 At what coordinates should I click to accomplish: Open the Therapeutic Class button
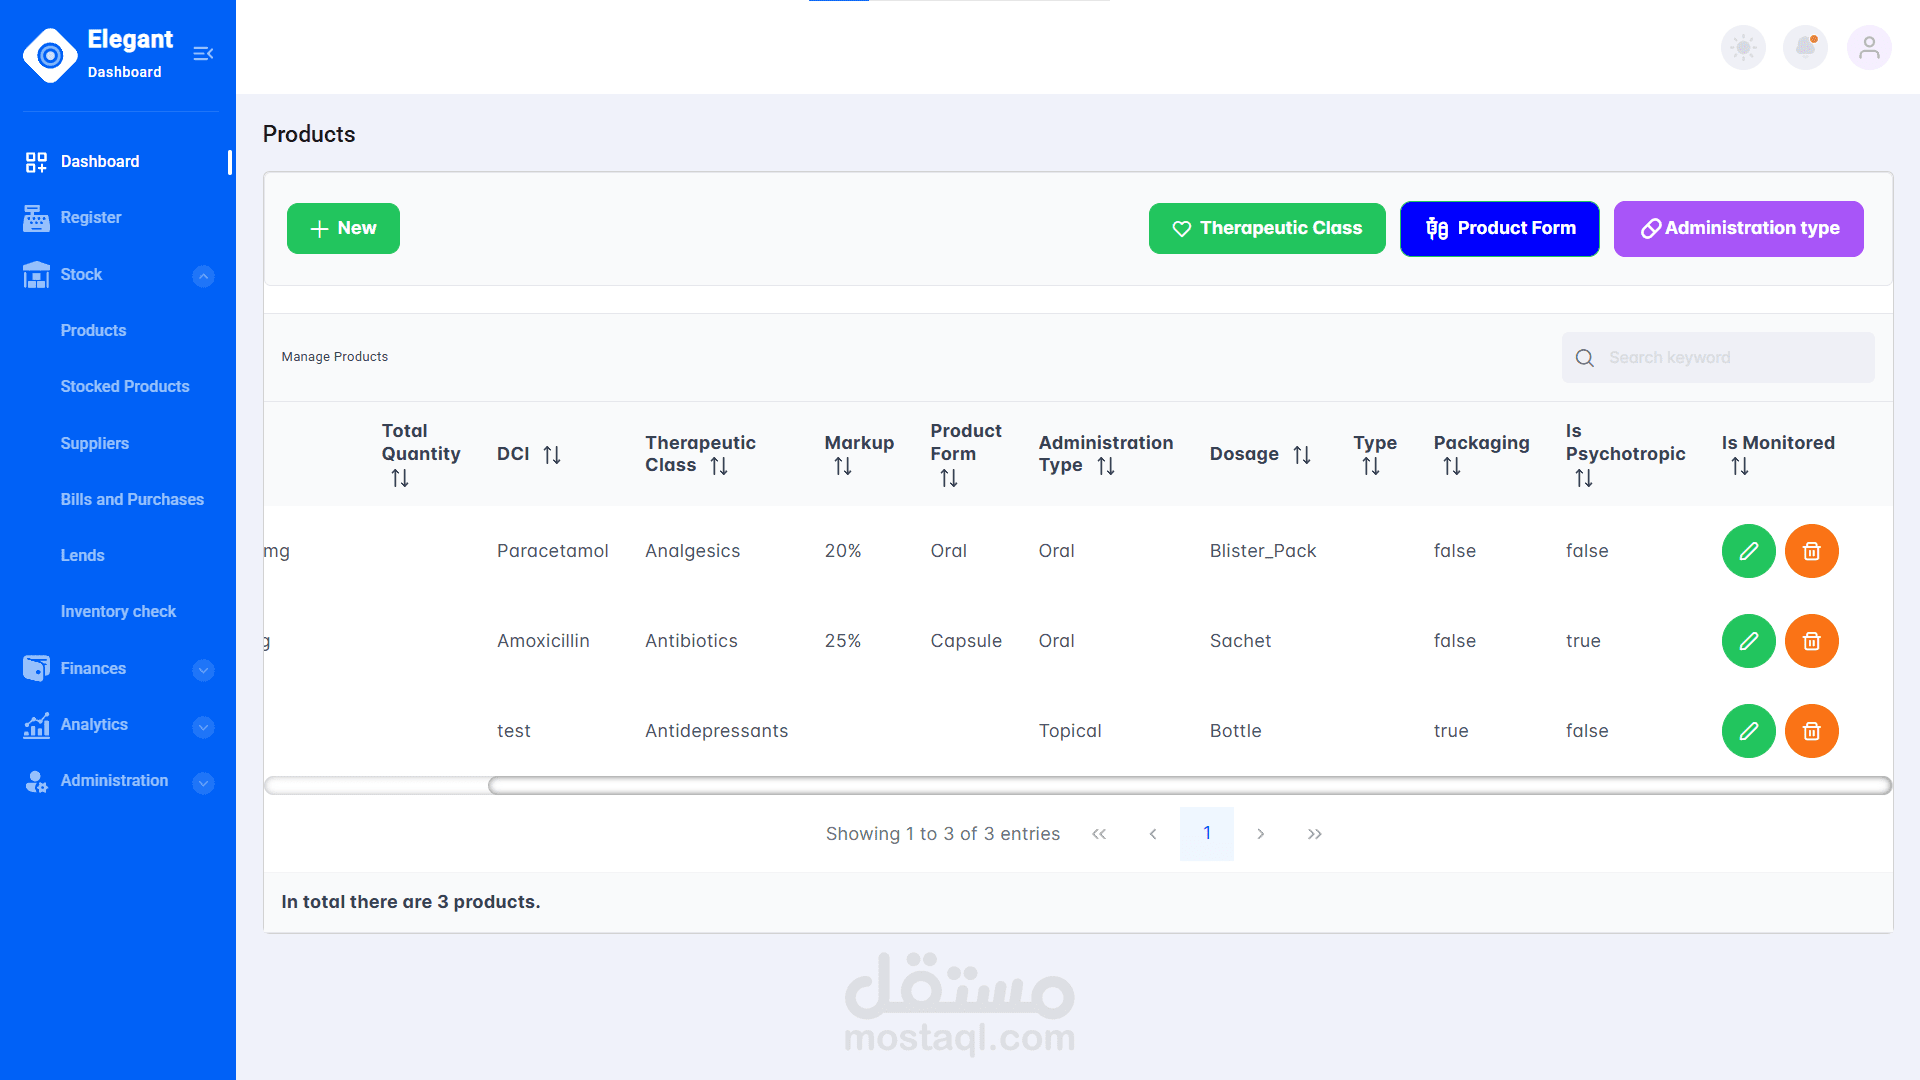pyautogui.click(x=1266, y=229)
